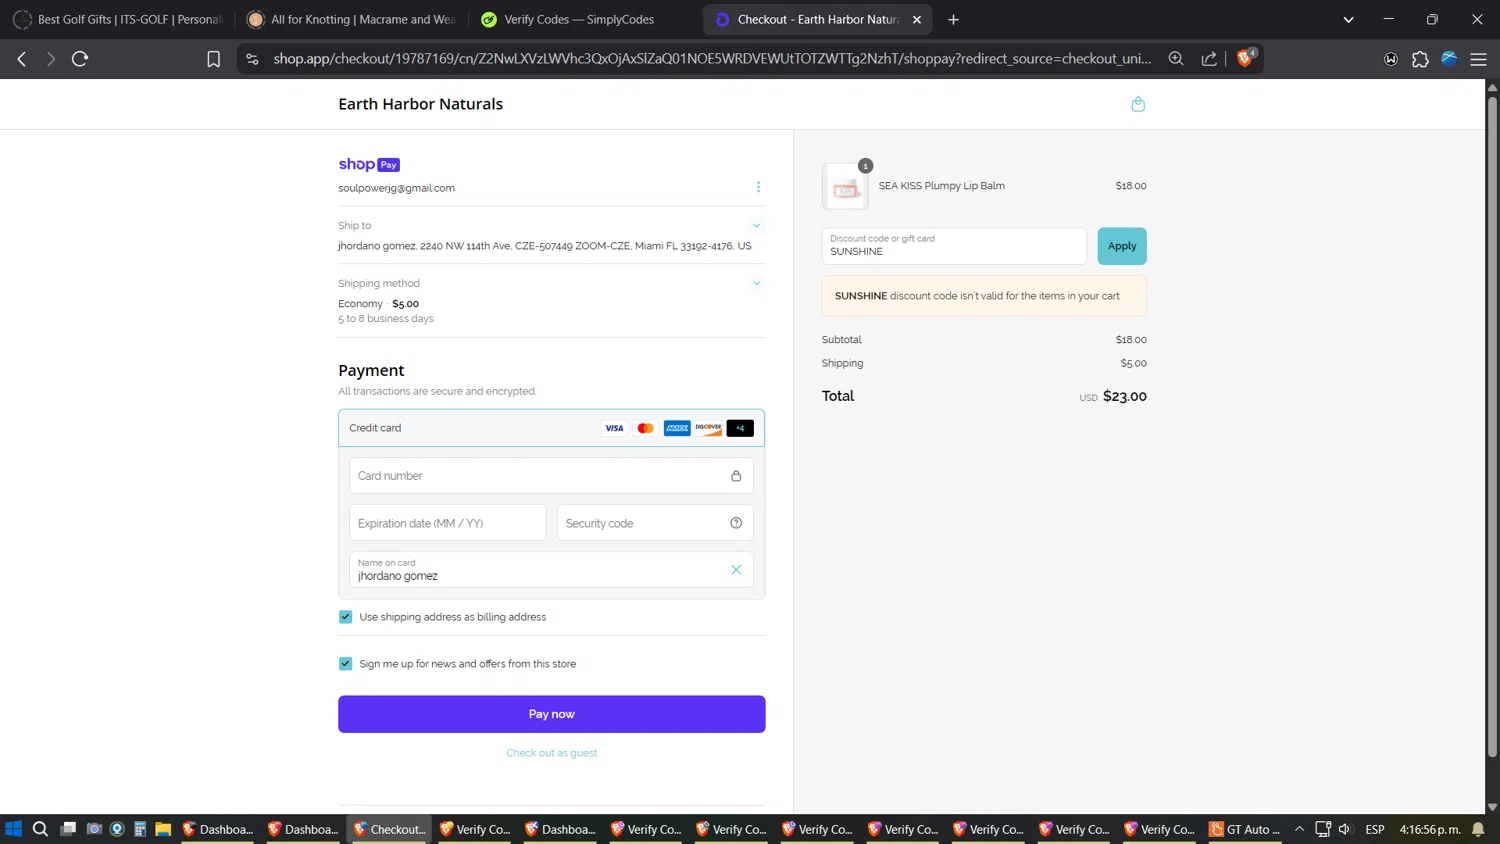Click the Security code field
Image resolution: width=1500 pixels, height=844 pixels.
coord(655,523)
